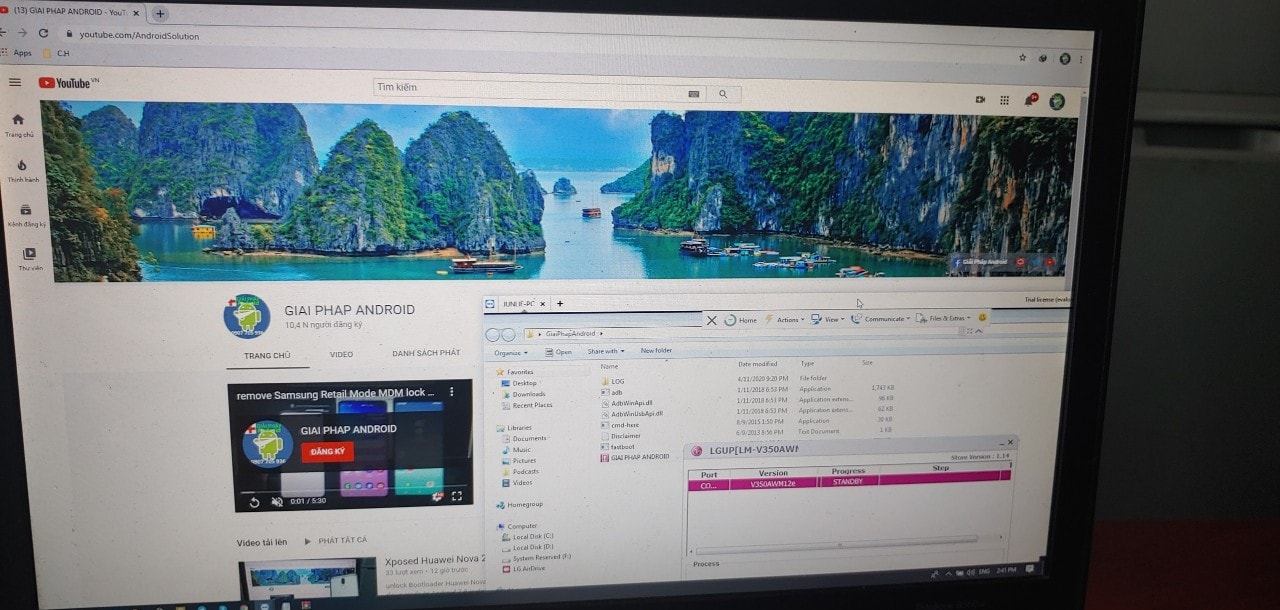This screenshot has width=1280, height=610.
Task: Click the replay button in video player
Action: point(254,502)
